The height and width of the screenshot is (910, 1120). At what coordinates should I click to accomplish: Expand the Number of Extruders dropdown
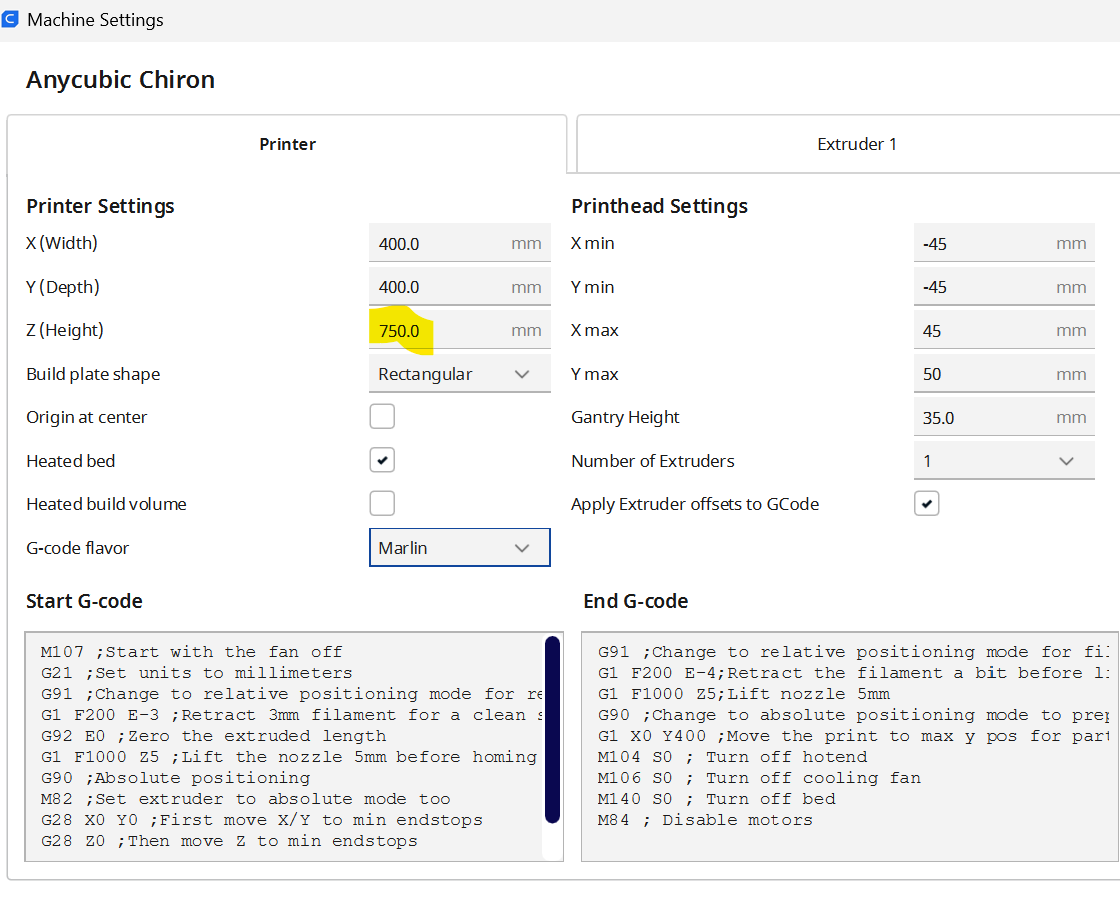click(1004, 460)
